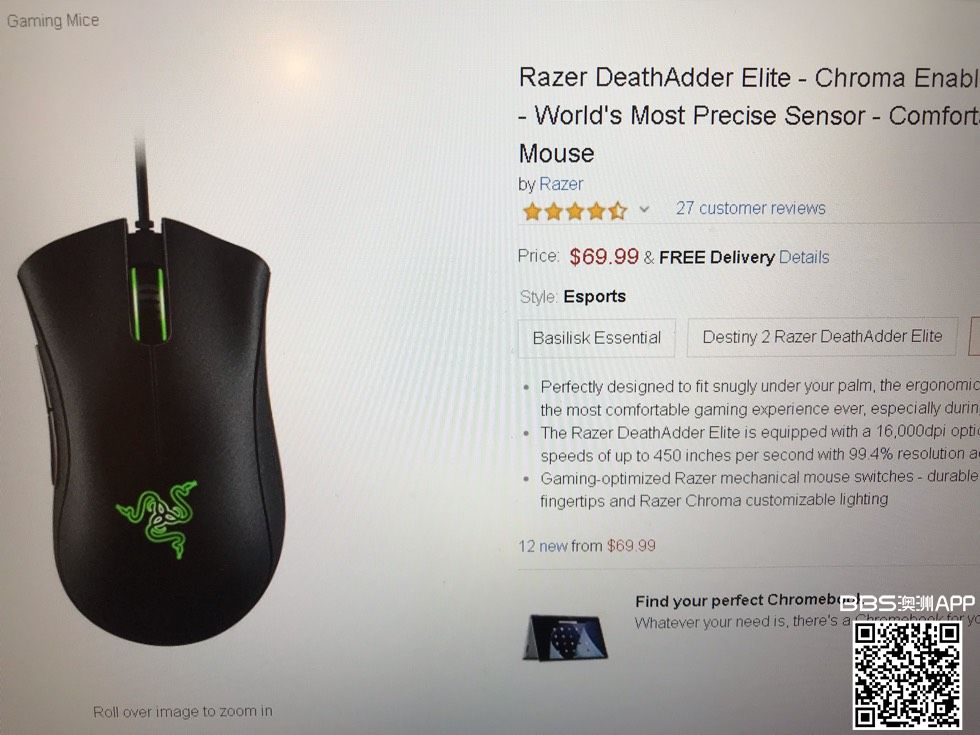Click the Gaming Mice breadcrumb link
Image resolution: width=980 pixels, height=735 pixels.
tap(53, 21)
